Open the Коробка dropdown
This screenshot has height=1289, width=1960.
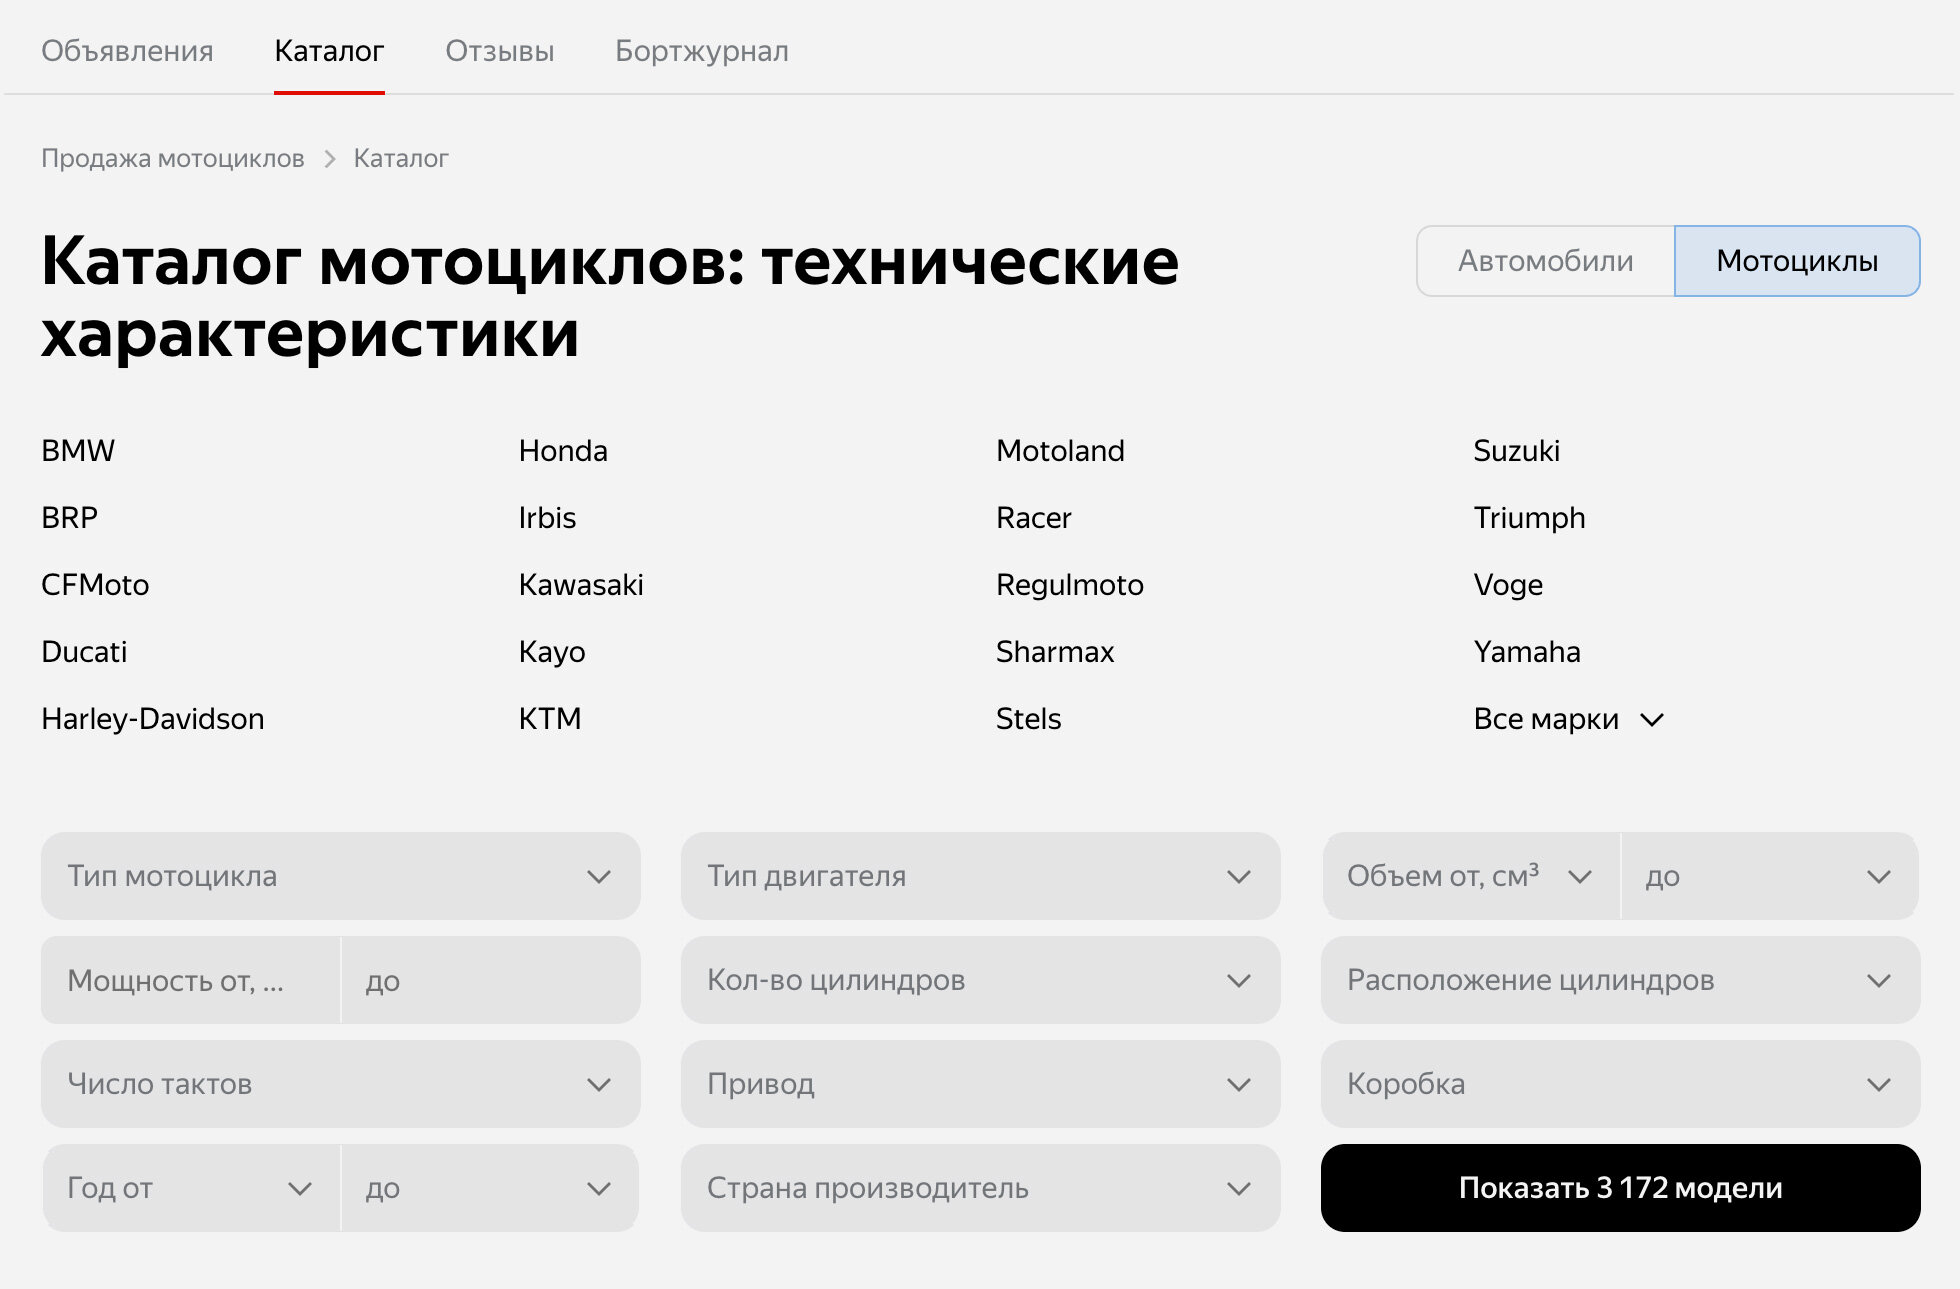(x=1621, y=1084)
